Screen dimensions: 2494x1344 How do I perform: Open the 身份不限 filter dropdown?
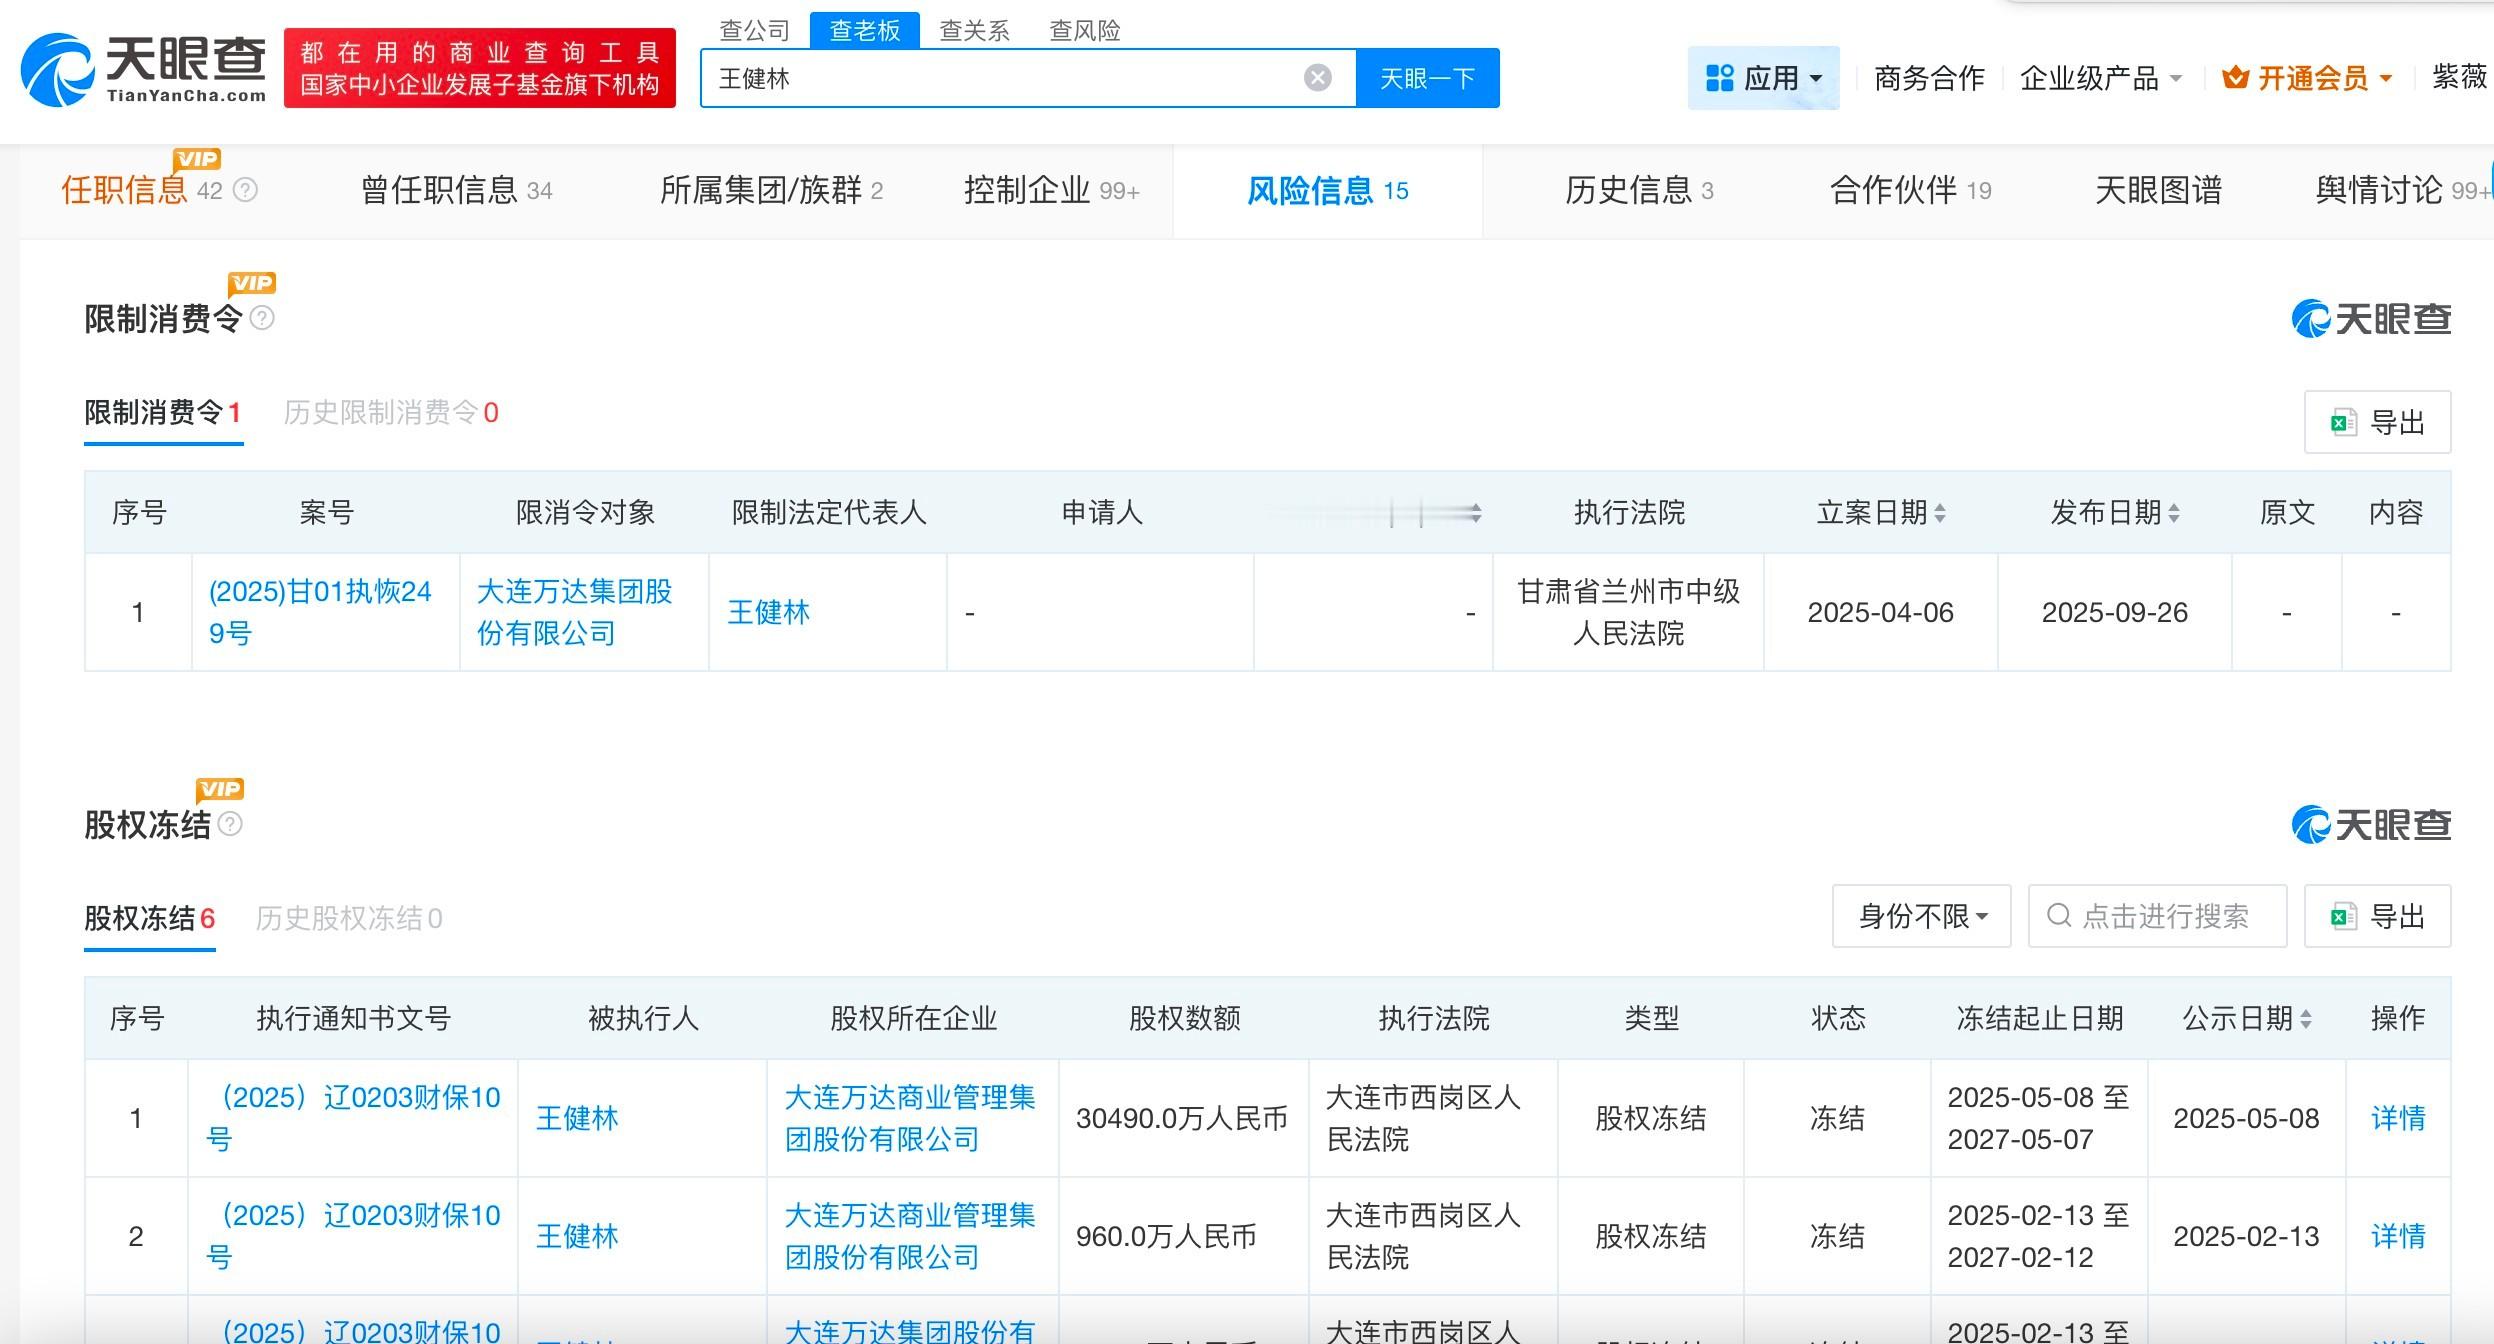[1921, 916]
